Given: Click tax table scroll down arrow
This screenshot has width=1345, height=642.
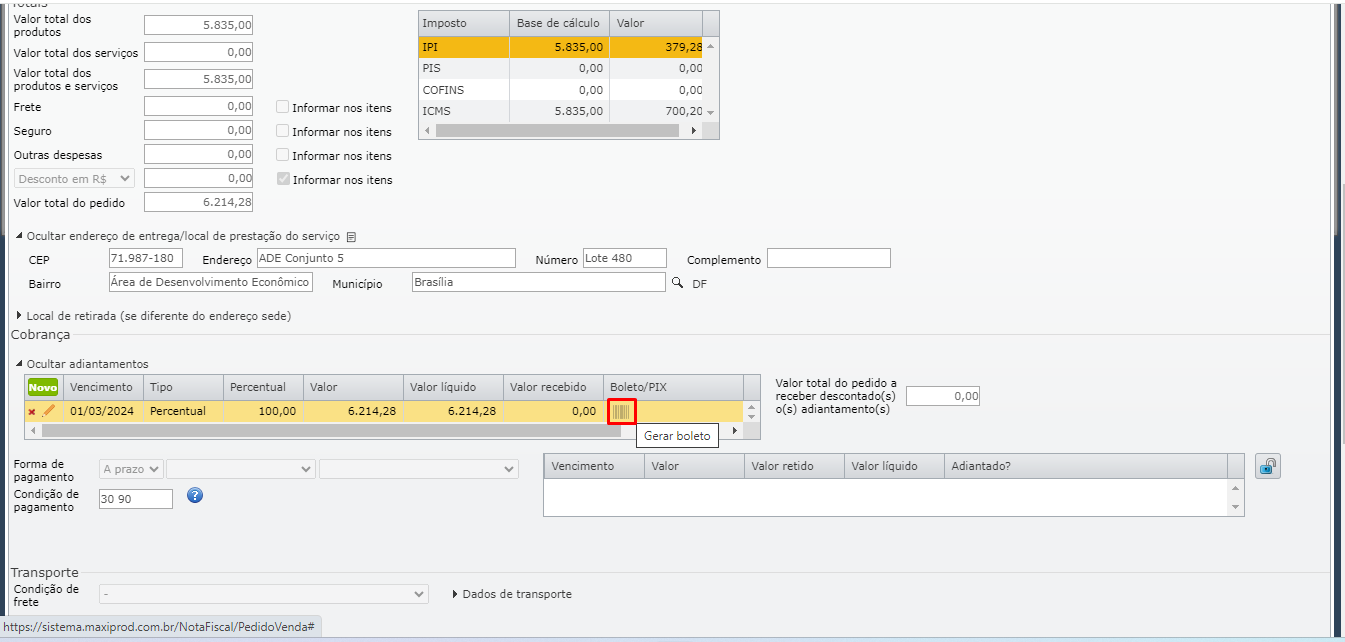Looking at the screenshot, I should click(711, 112).
